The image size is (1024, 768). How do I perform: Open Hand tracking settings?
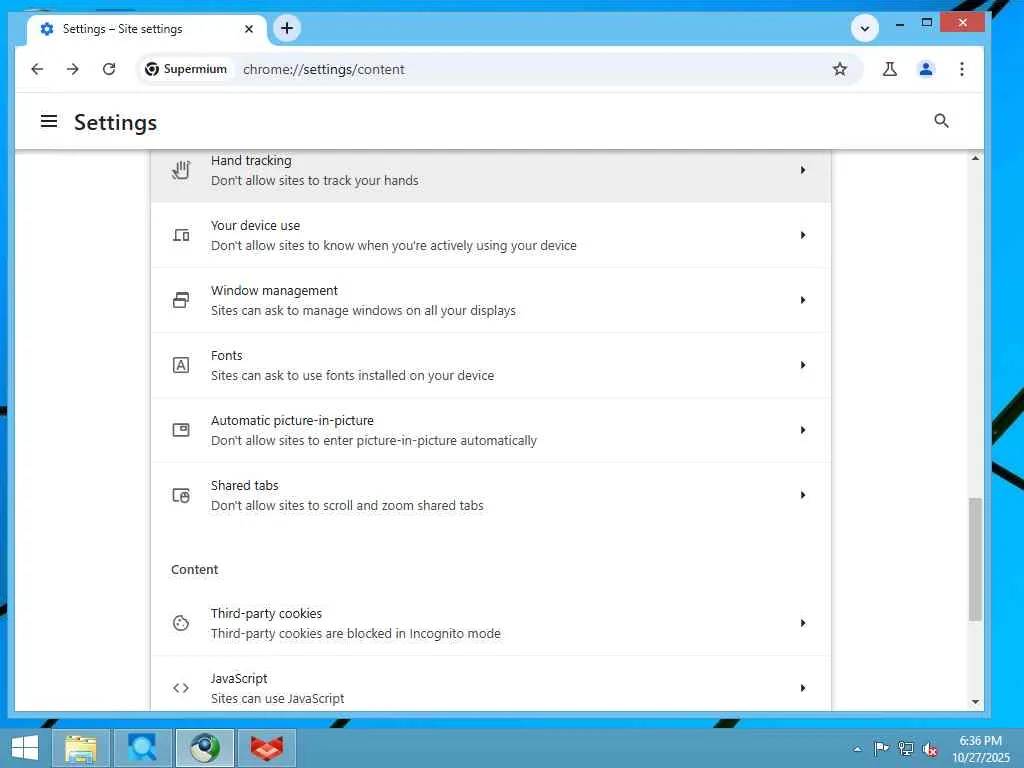[x=490, y=175]
